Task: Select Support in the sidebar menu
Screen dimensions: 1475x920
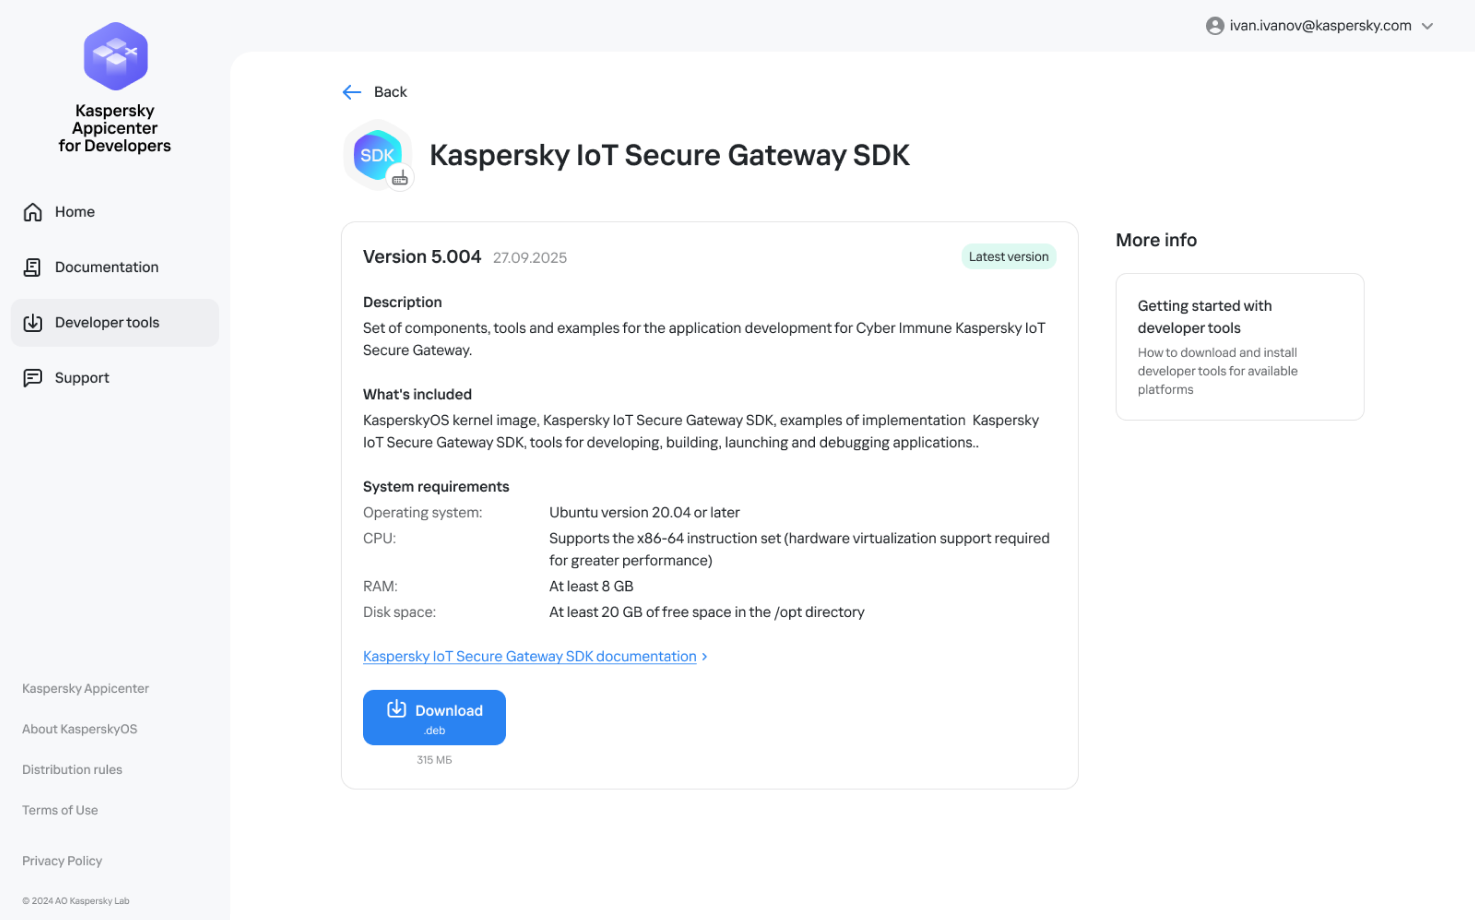Action: pos(82,378)
